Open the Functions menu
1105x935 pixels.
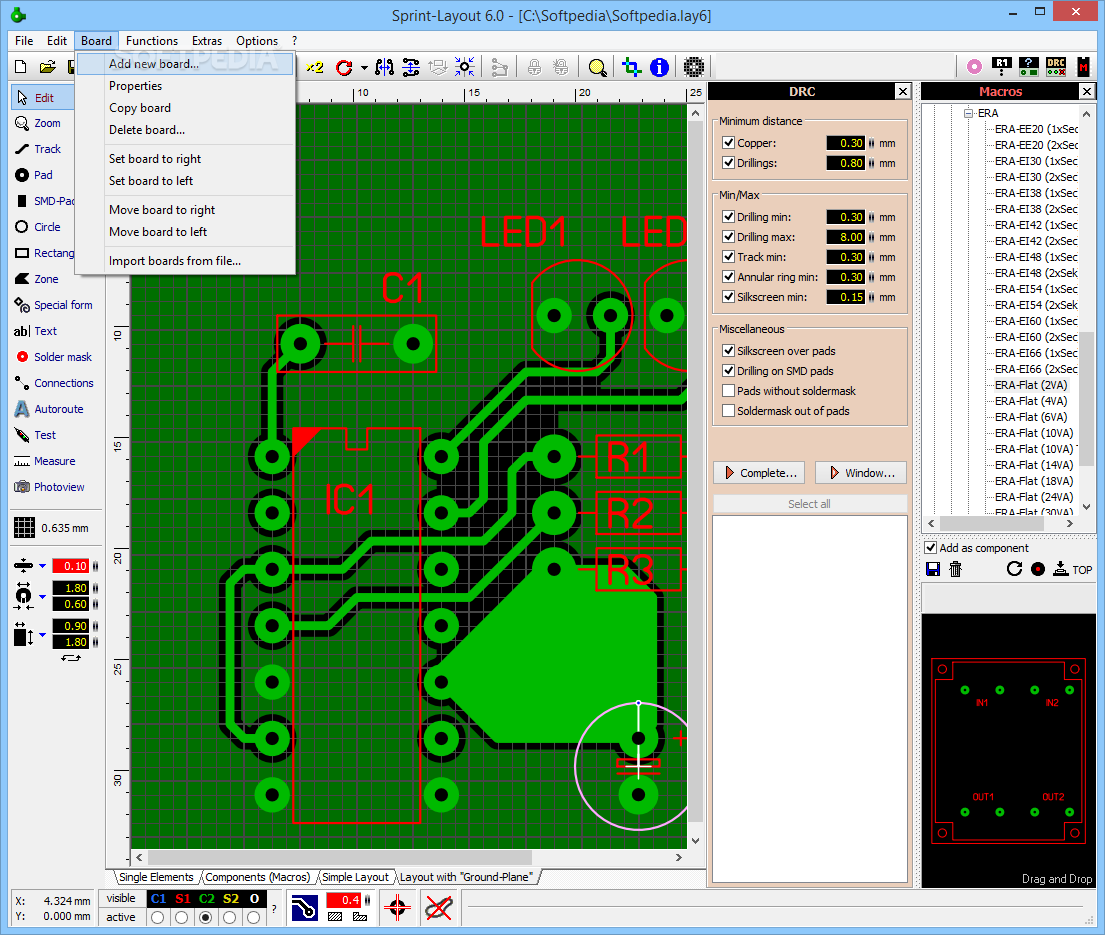click(152, 41)
